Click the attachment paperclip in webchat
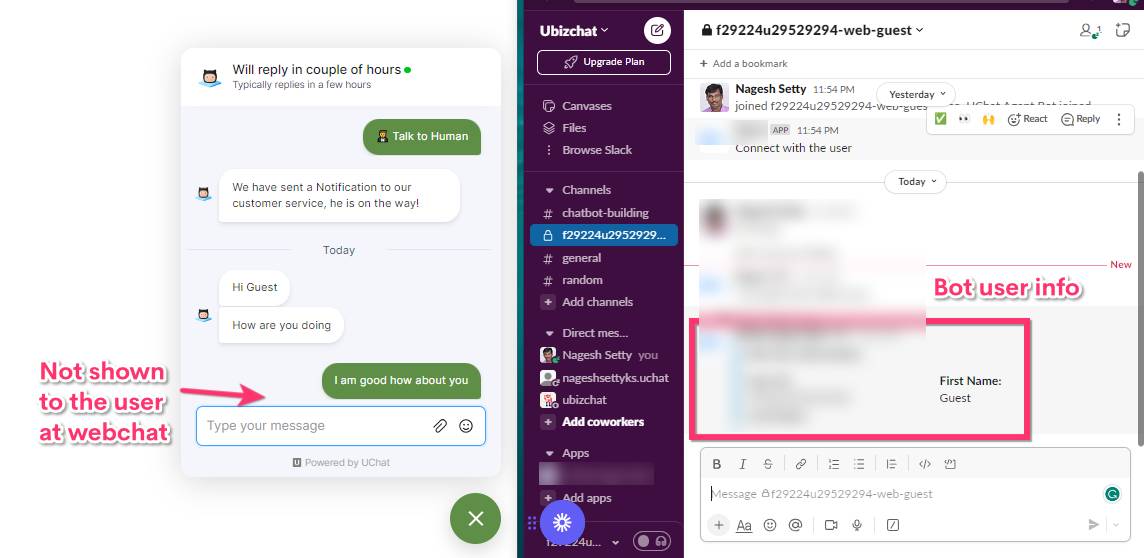1144x558 pixels. point(440,426)
